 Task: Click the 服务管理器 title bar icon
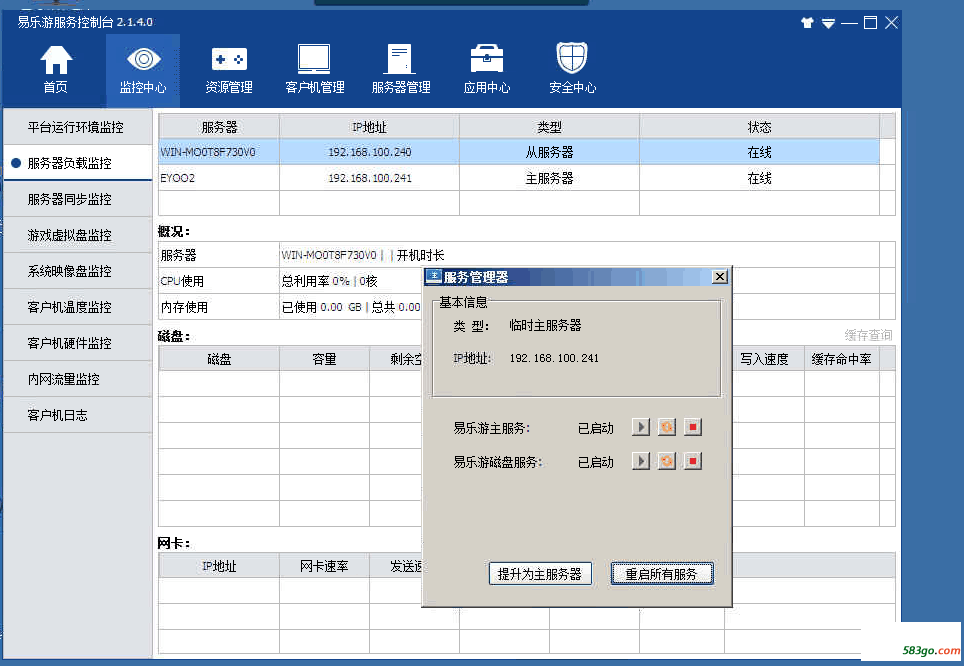[x=434, y=277]
